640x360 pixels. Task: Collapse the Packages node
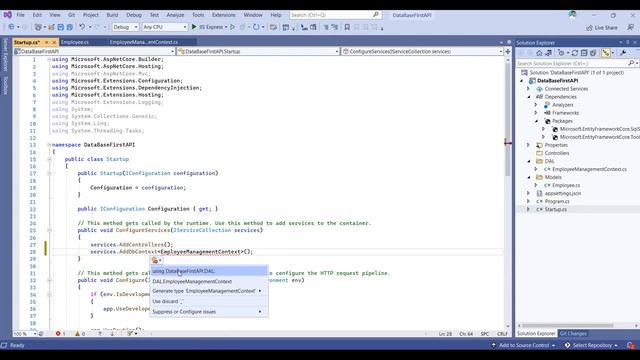point(536,121)
